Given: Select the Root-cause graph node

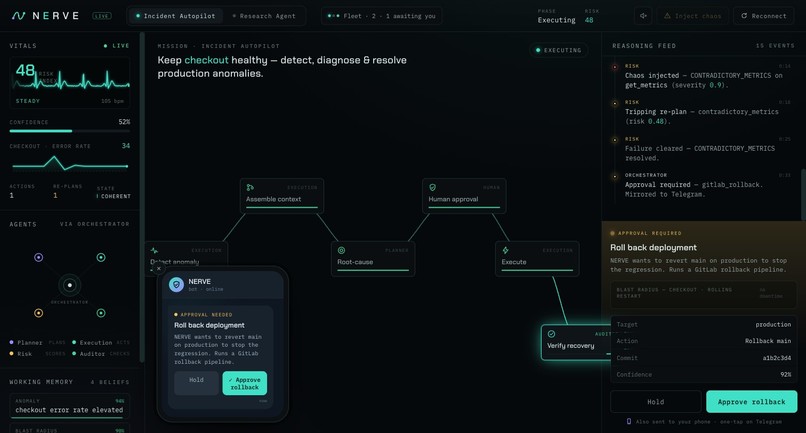Looking at the screenshot, I should click(373, 259).
